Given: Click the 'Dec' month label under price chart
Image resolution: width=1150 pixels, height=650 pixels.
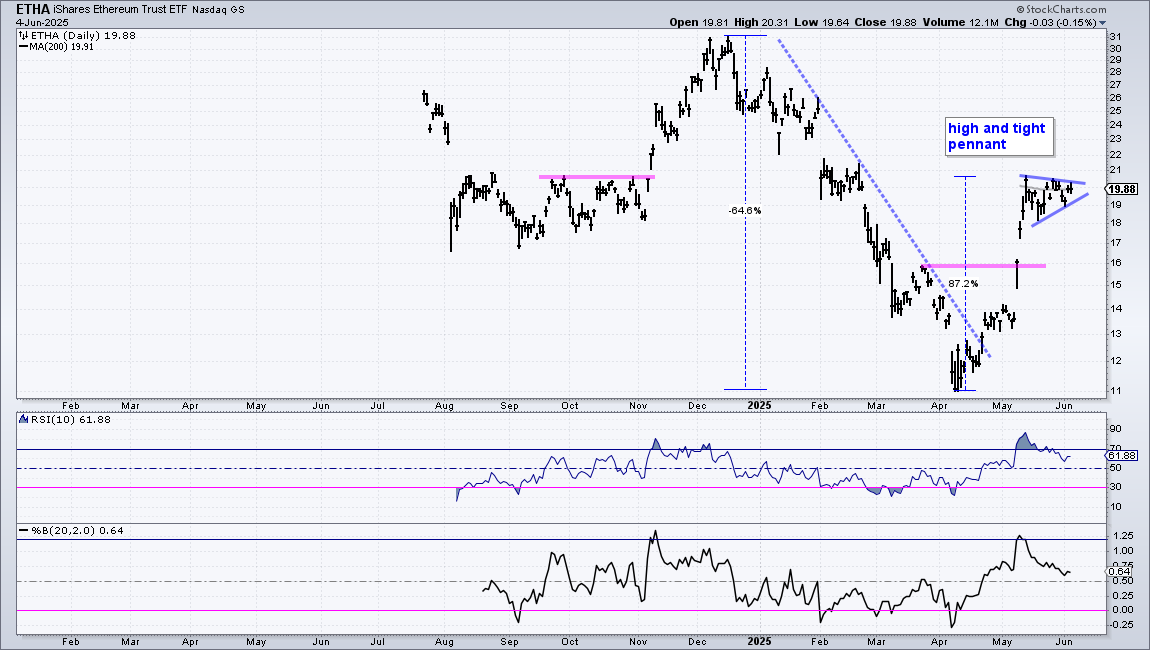Looking at the screenshot, I should pos(697,405).
